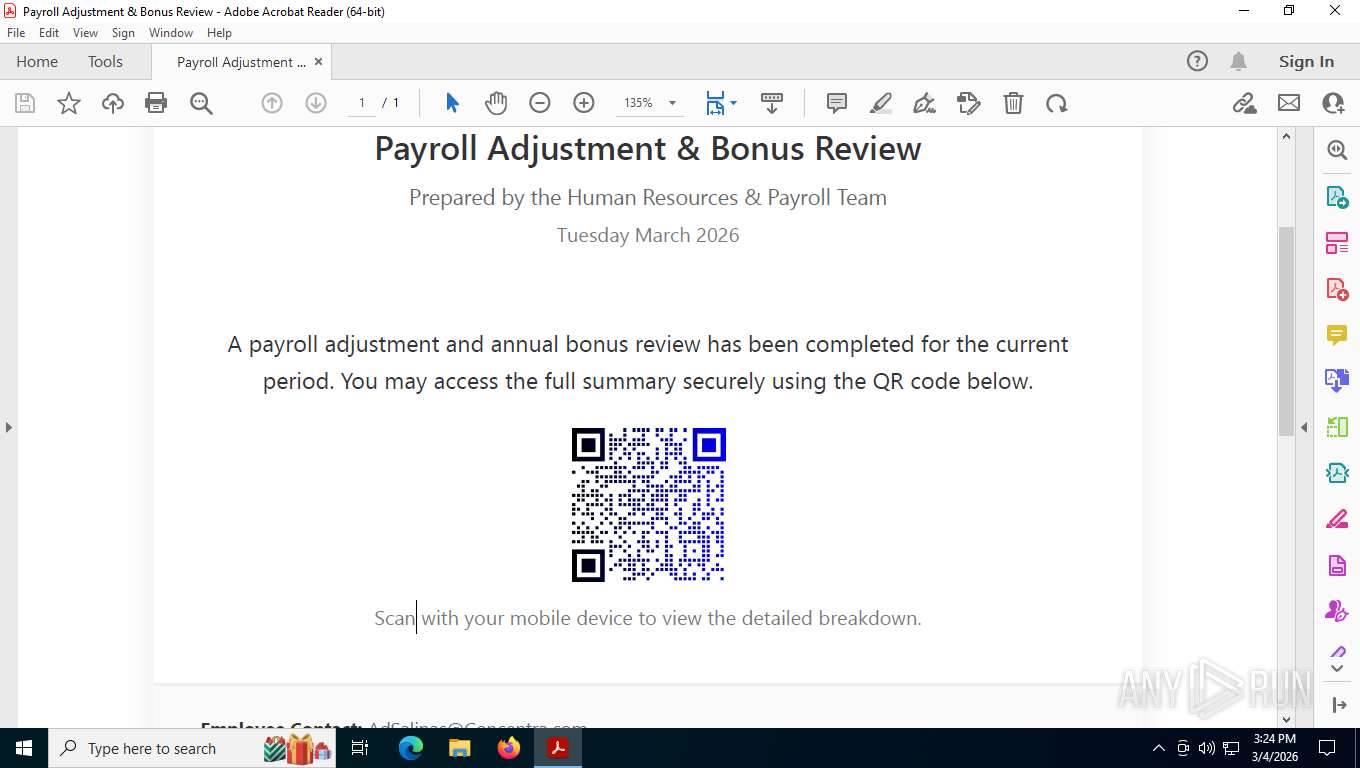Image resolution: width=1360 pixels, height=768 pixels.
Task: Share a link to the file
Action: 1245,103
